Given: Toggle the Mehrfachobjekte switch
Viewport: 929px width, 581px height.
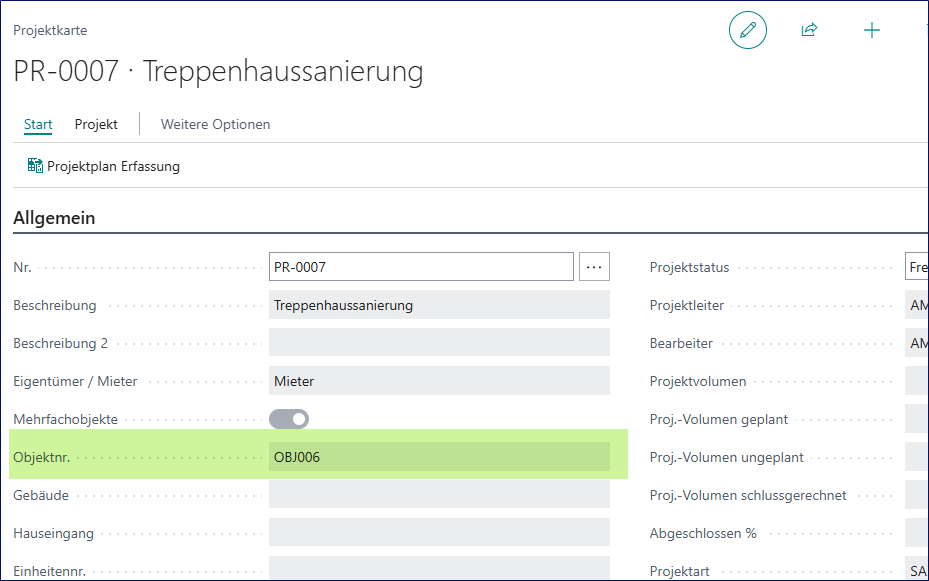Looking at the screenshot, I should (x=289, y=419).
